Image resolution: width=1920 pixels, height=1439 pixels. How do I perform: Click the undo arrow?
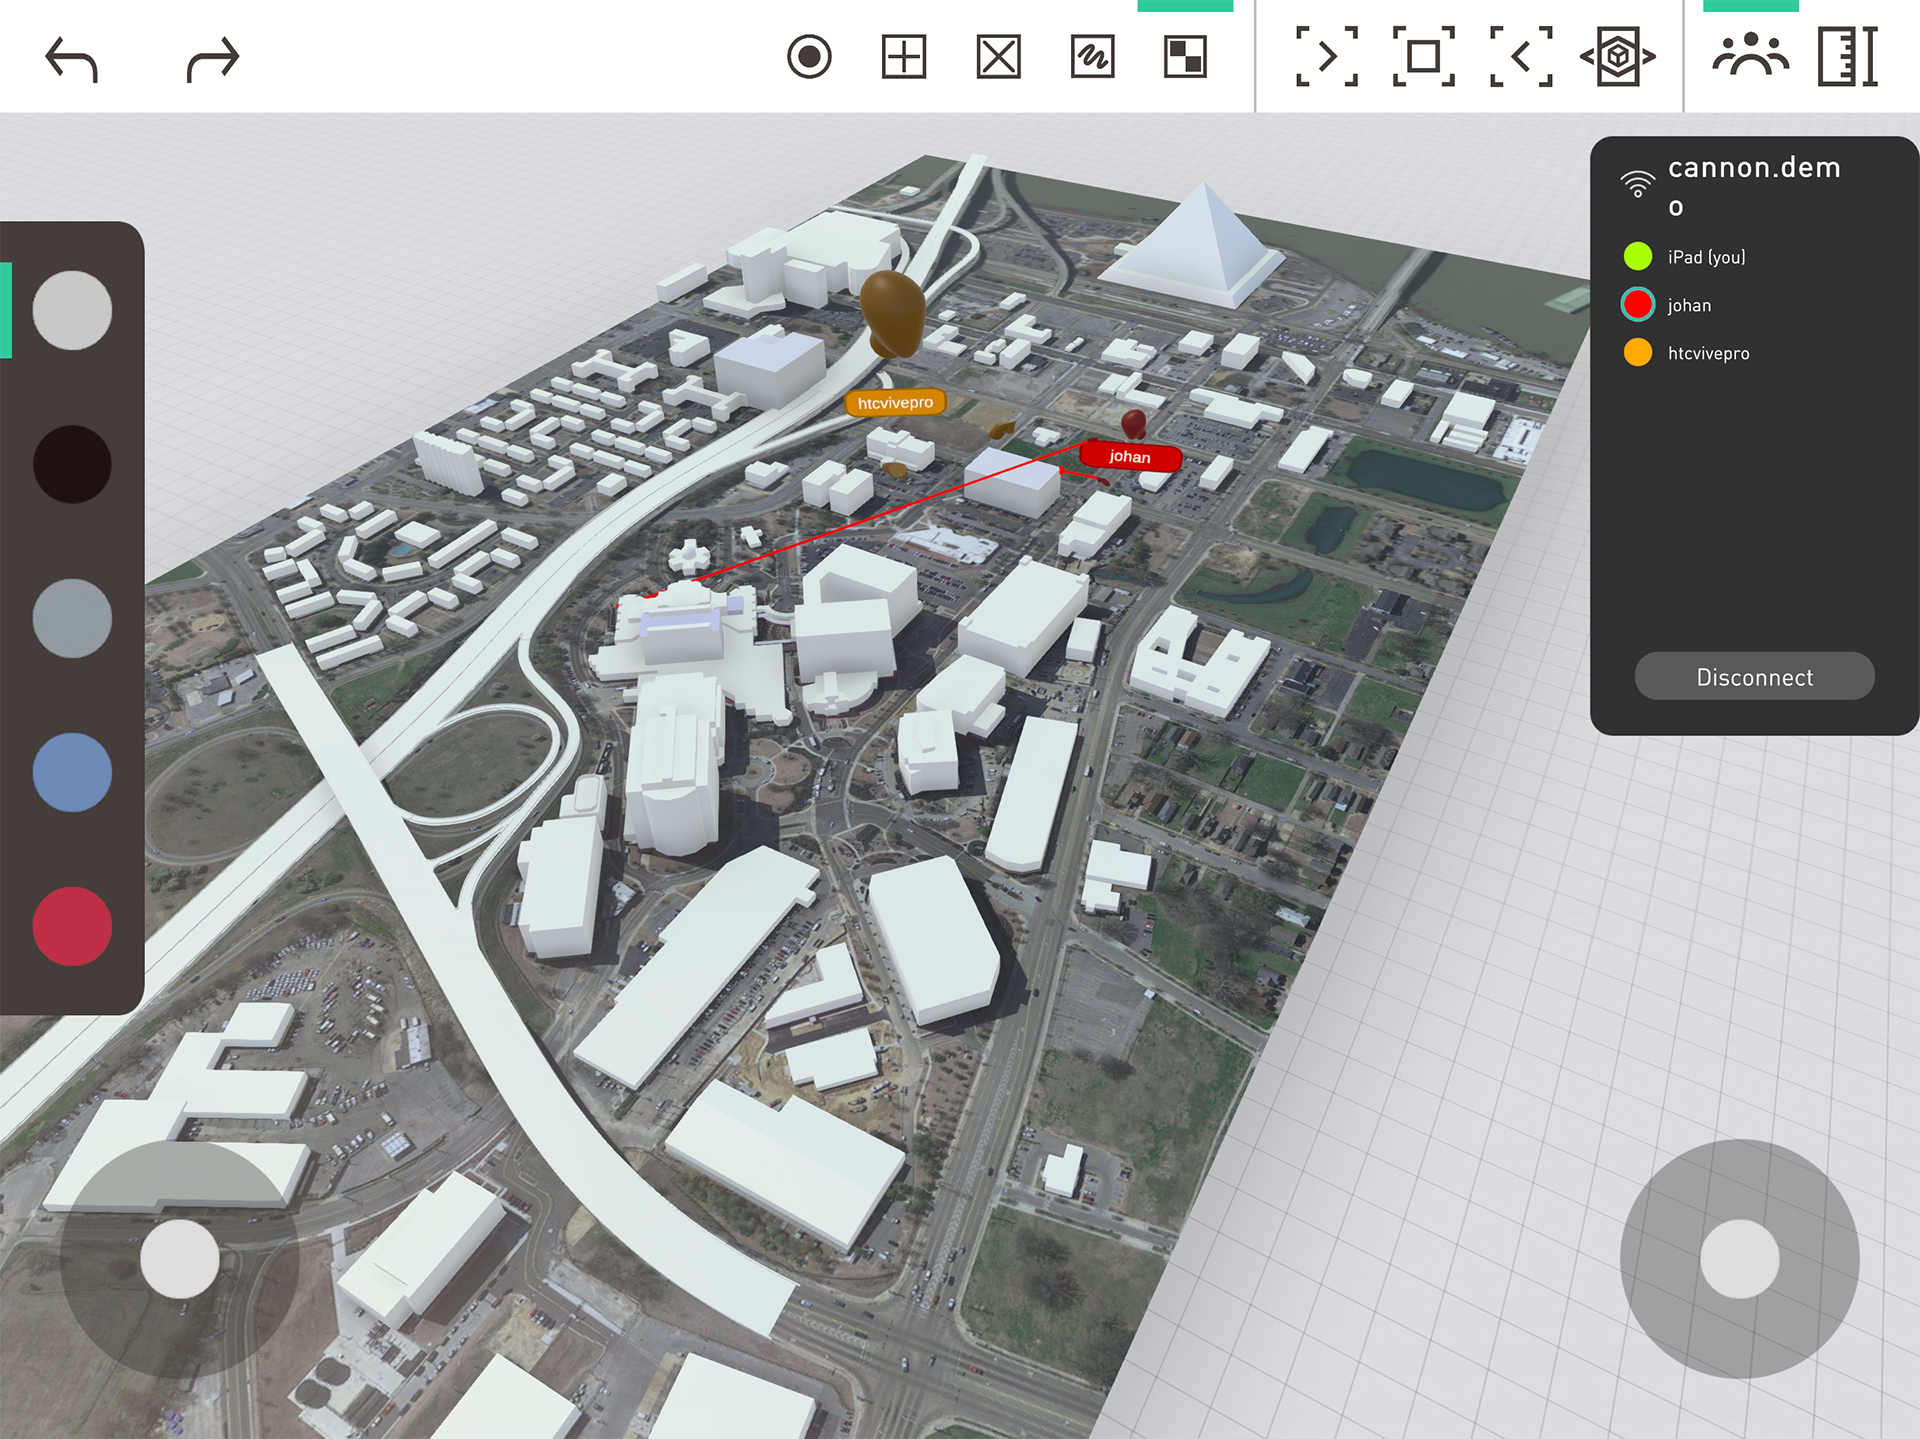point(72,58)
